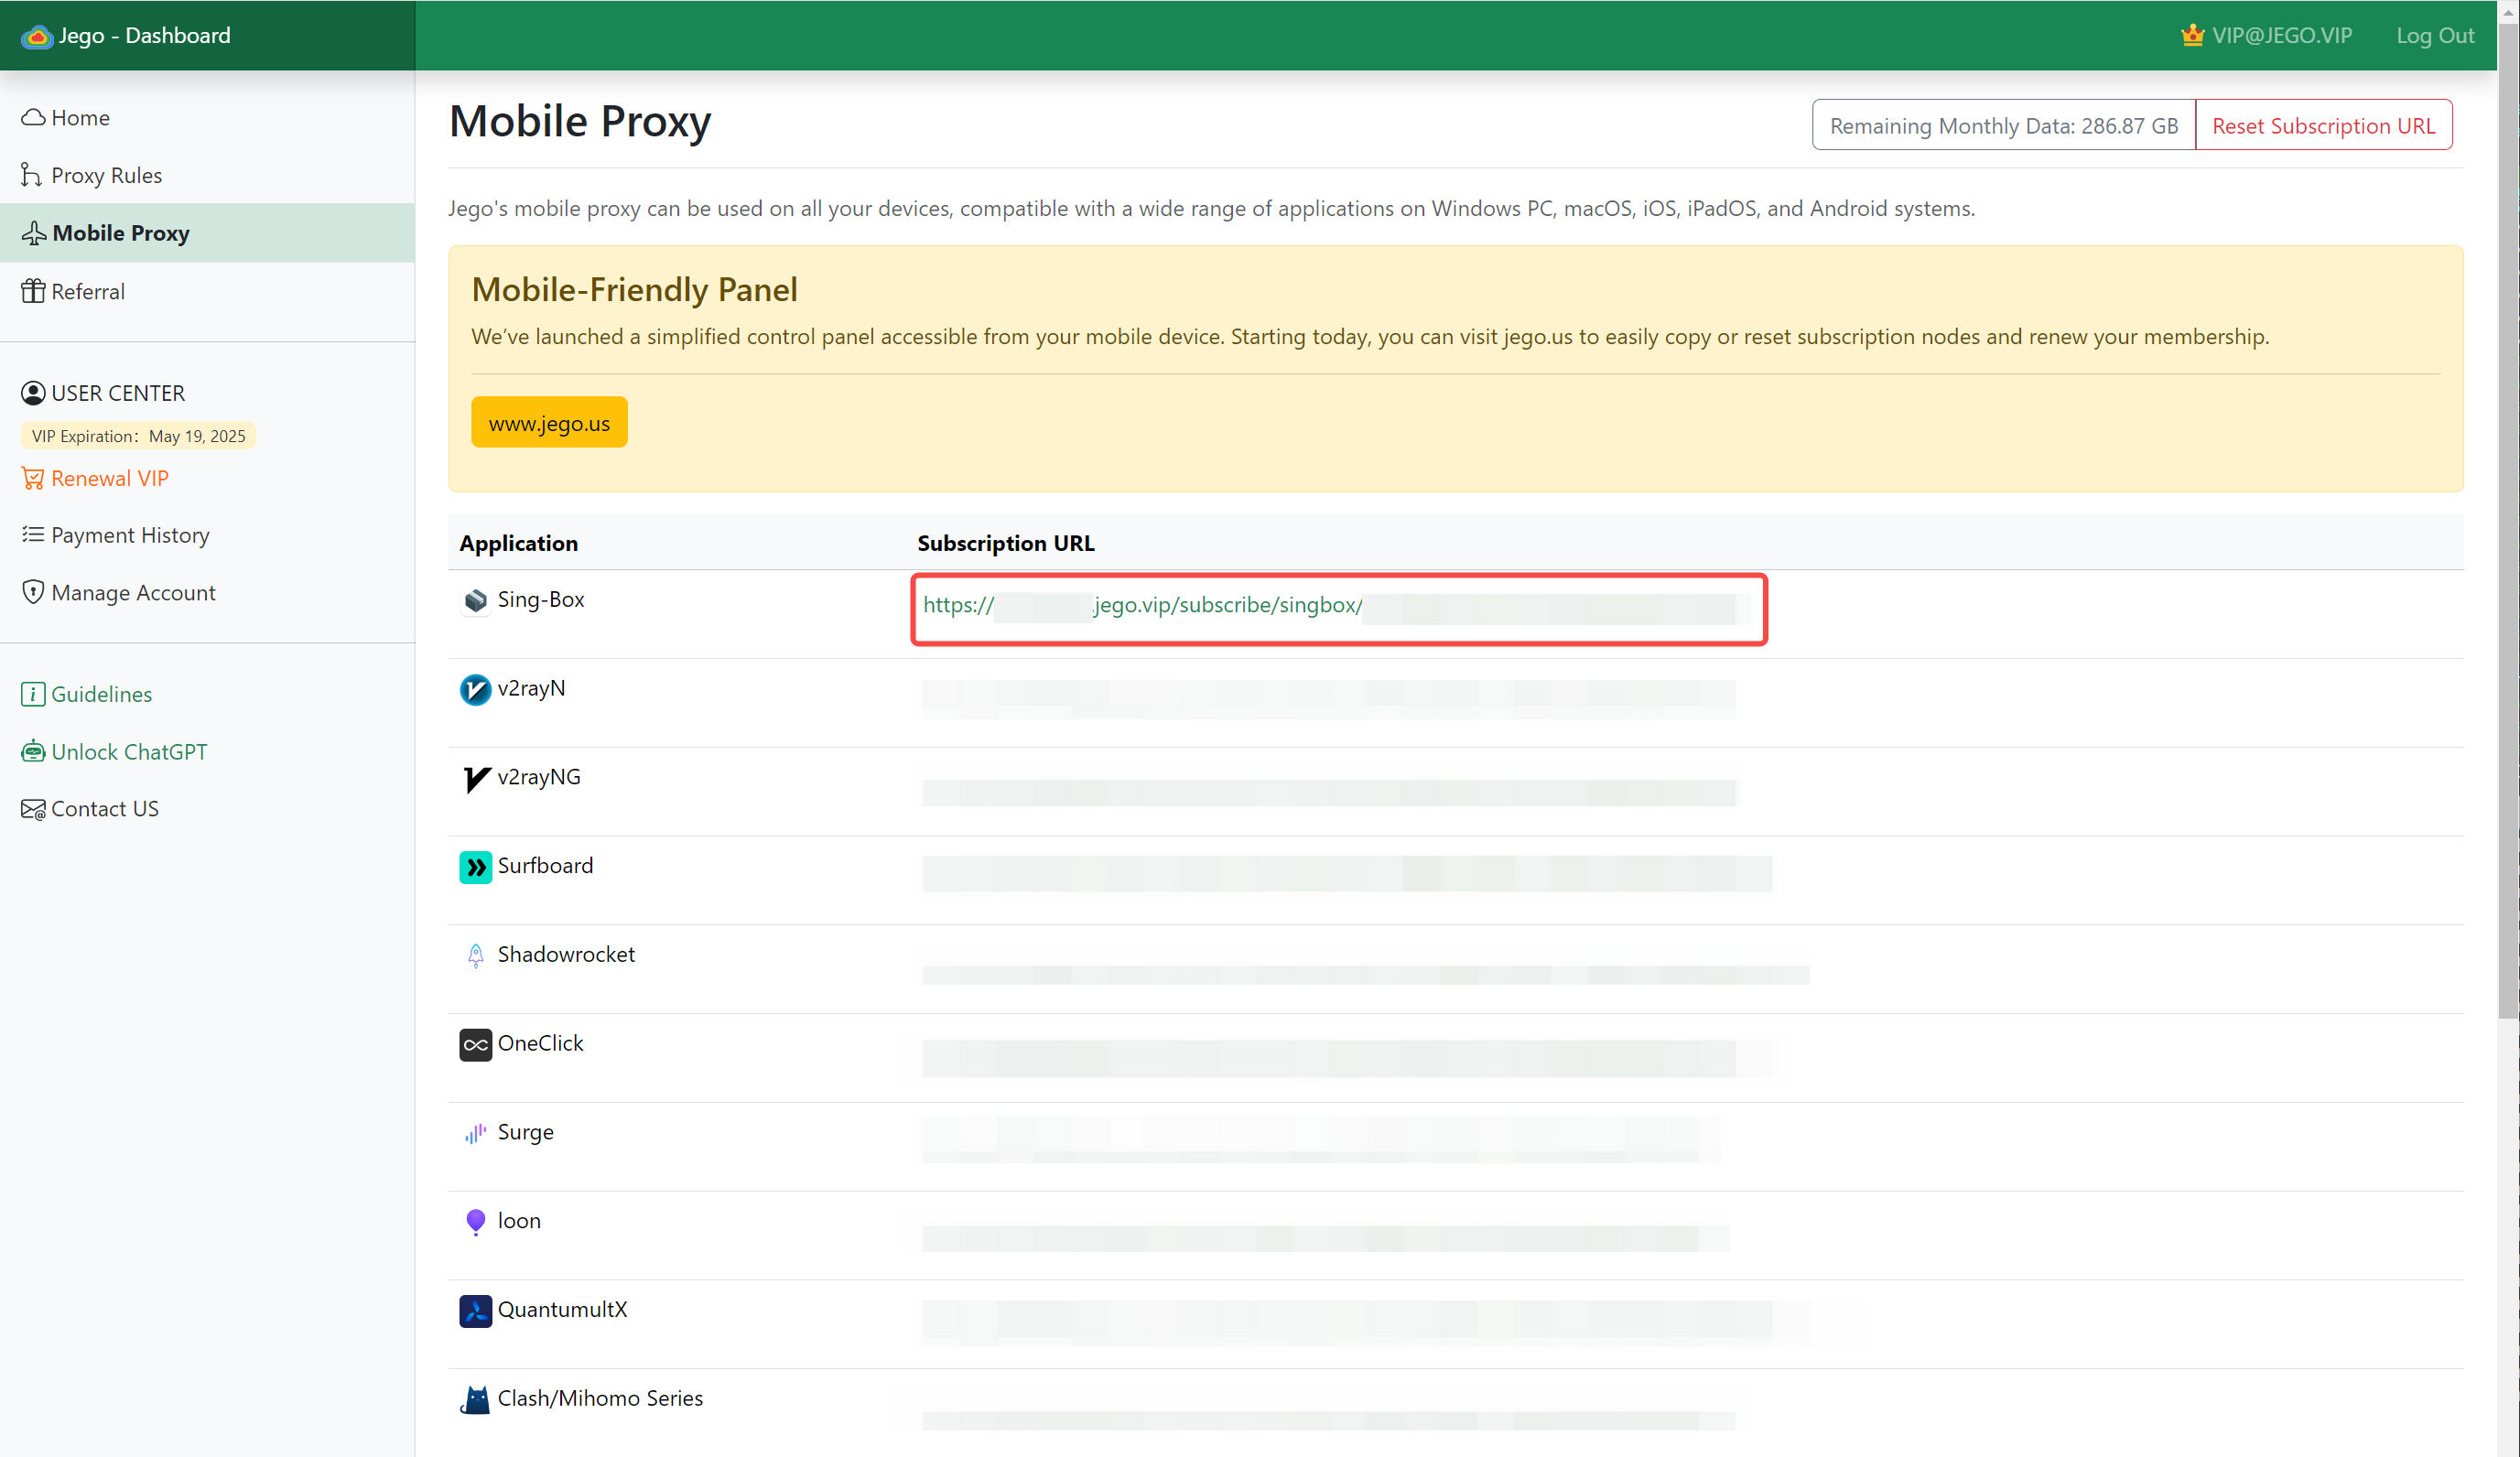
Task: Select the Mobile Proxy menu item
Action: (x=207, y=233)
